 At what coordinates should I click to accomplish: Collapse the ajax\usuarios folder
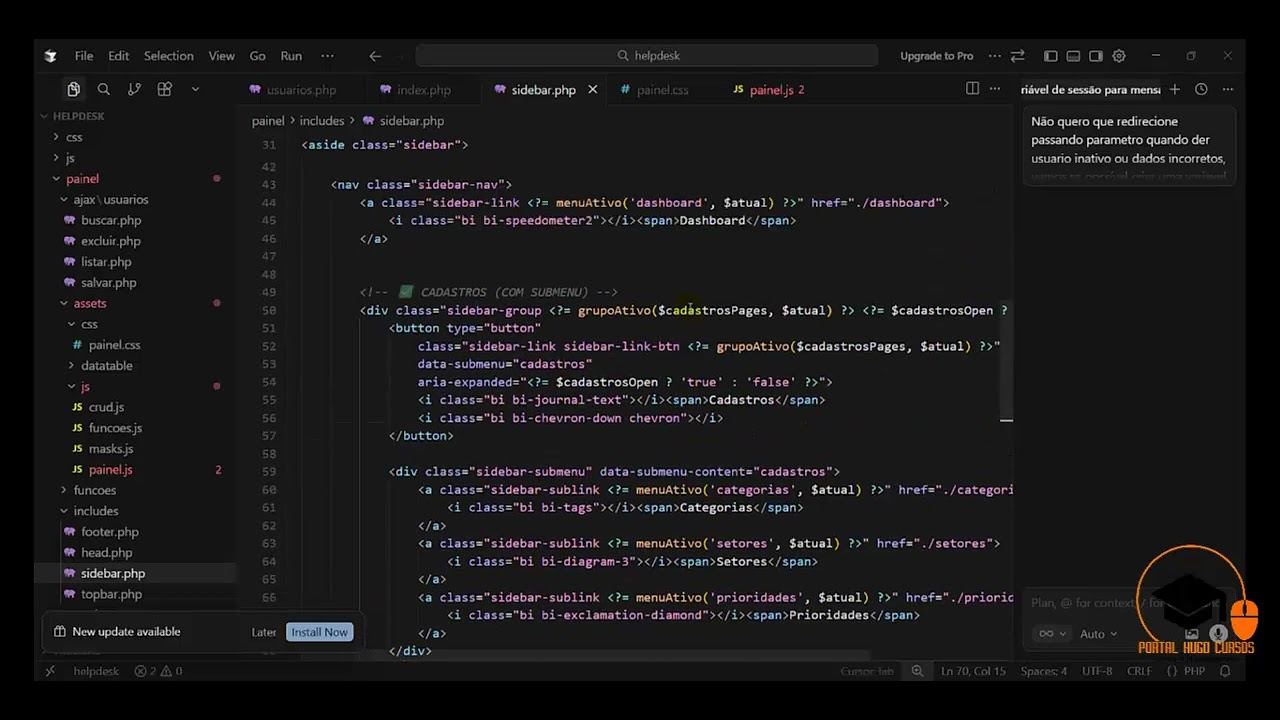[x=110, y=200]
